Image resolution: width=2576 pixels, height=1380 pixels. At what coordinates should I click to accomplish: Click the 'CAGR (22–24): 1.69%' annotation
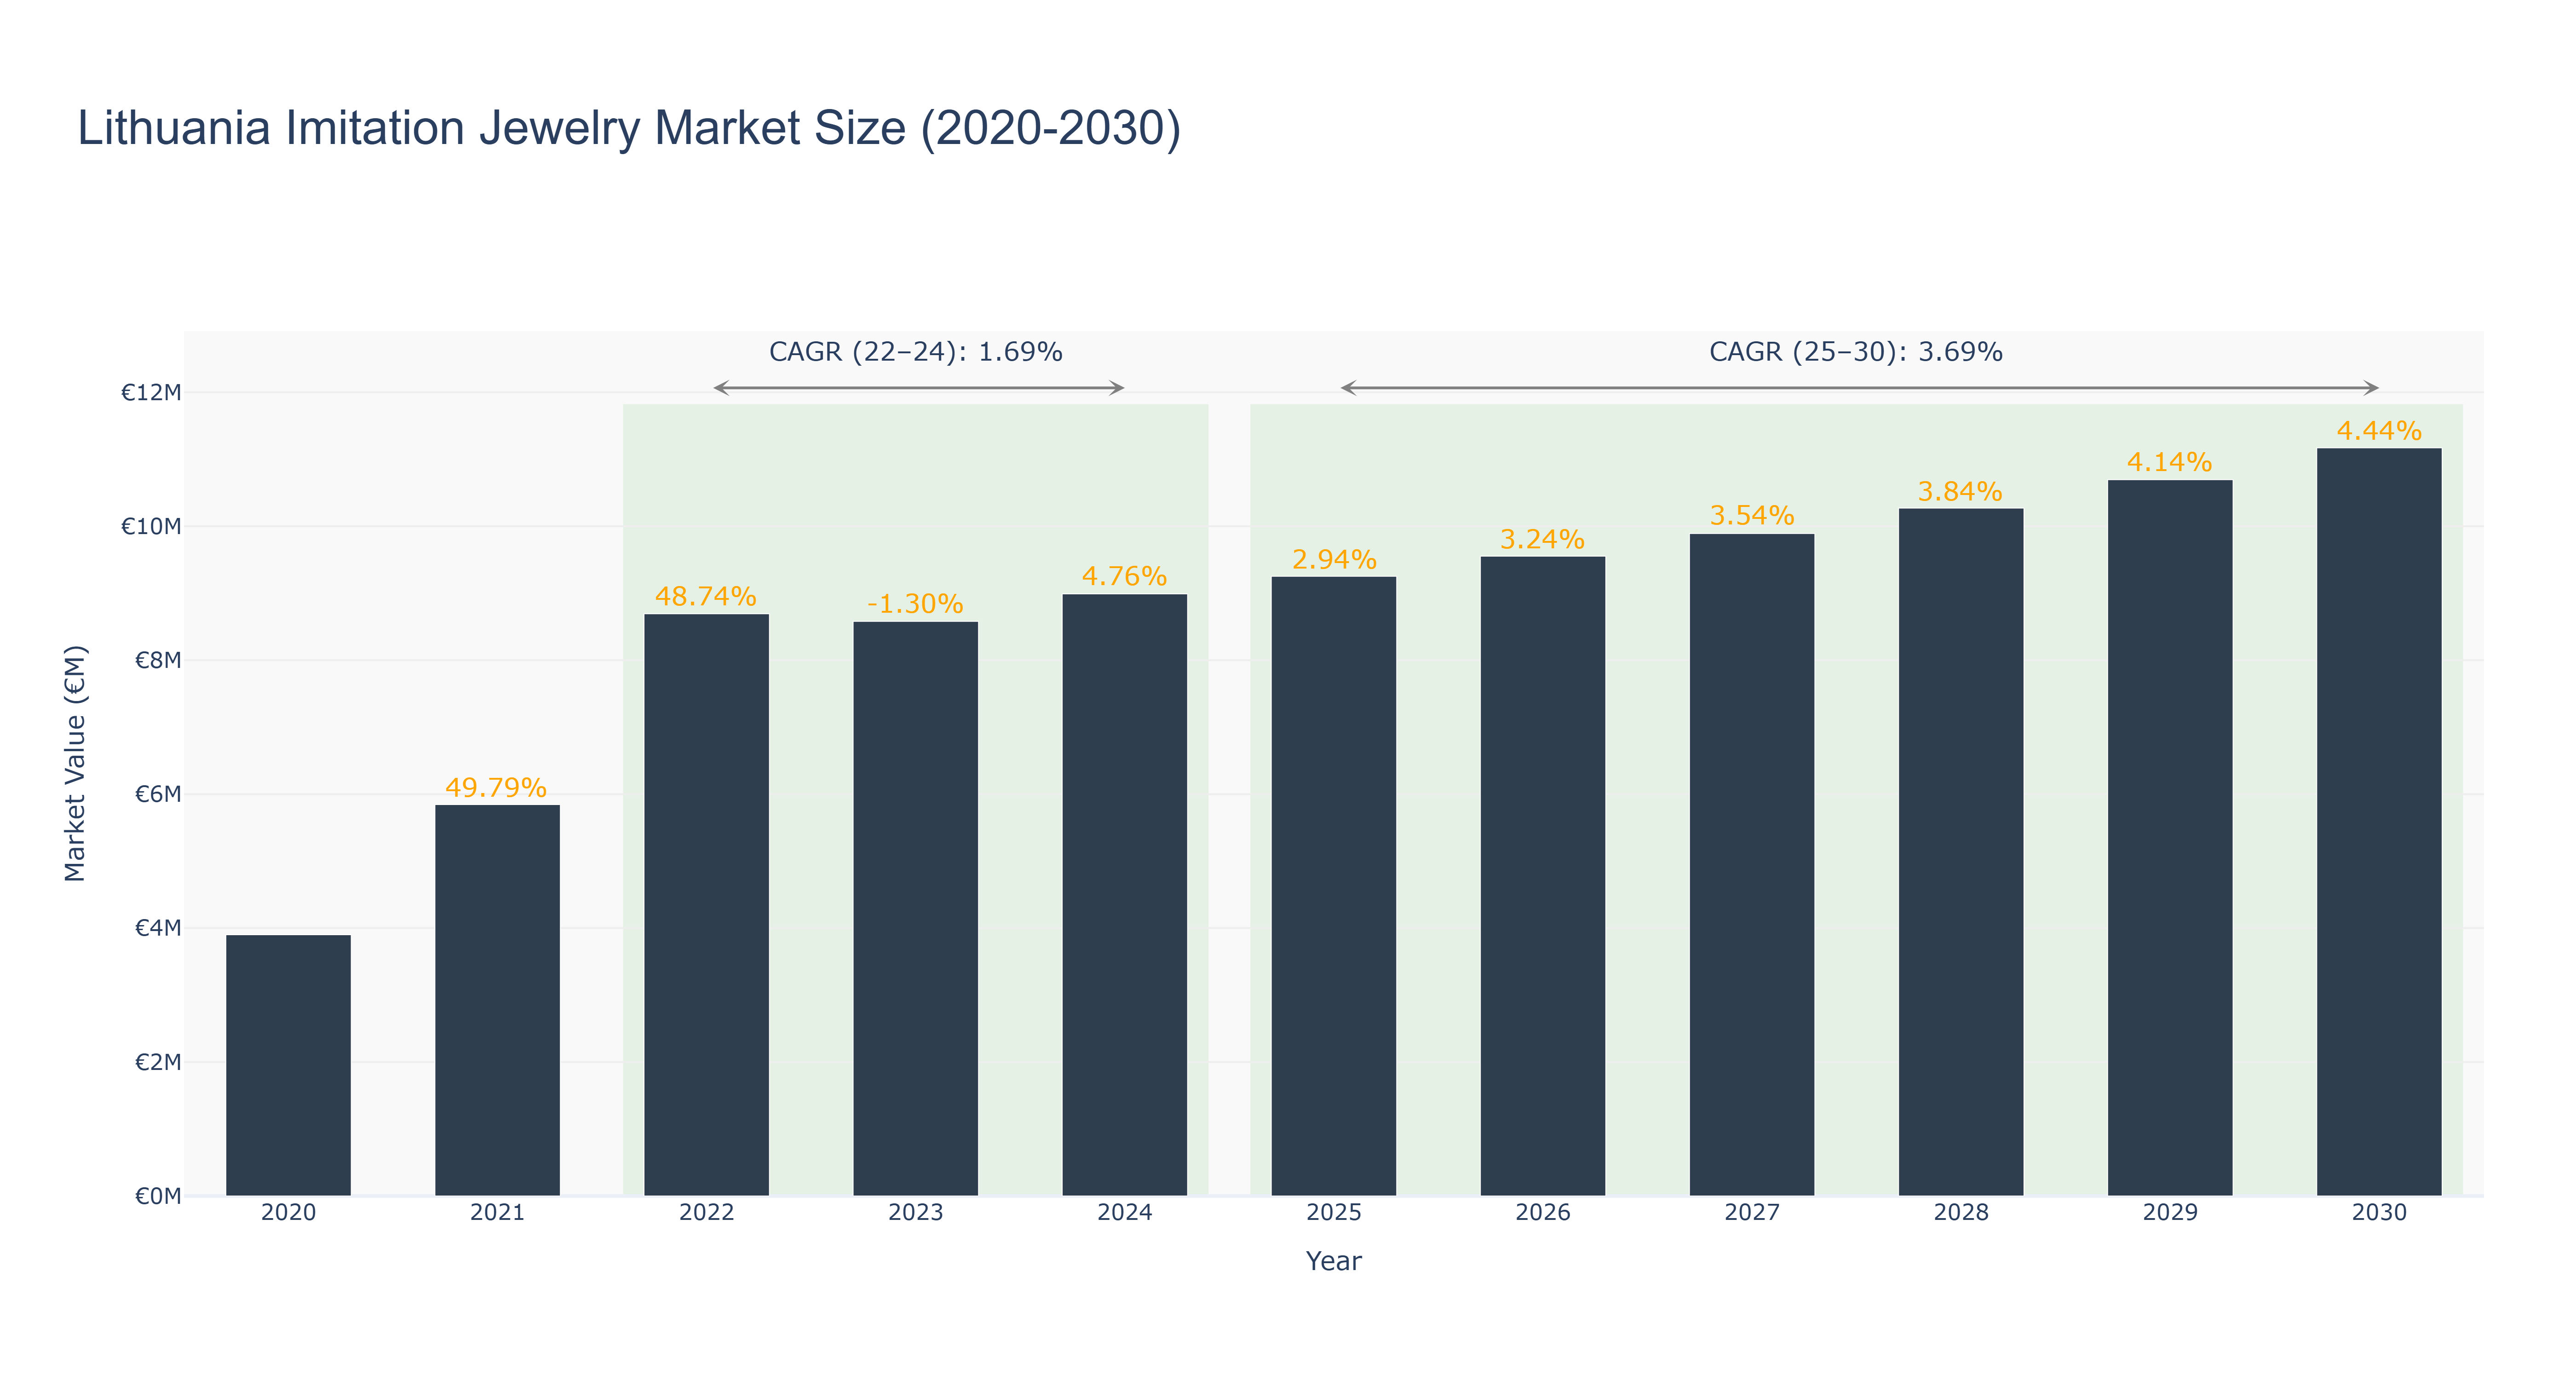(915, 352)
